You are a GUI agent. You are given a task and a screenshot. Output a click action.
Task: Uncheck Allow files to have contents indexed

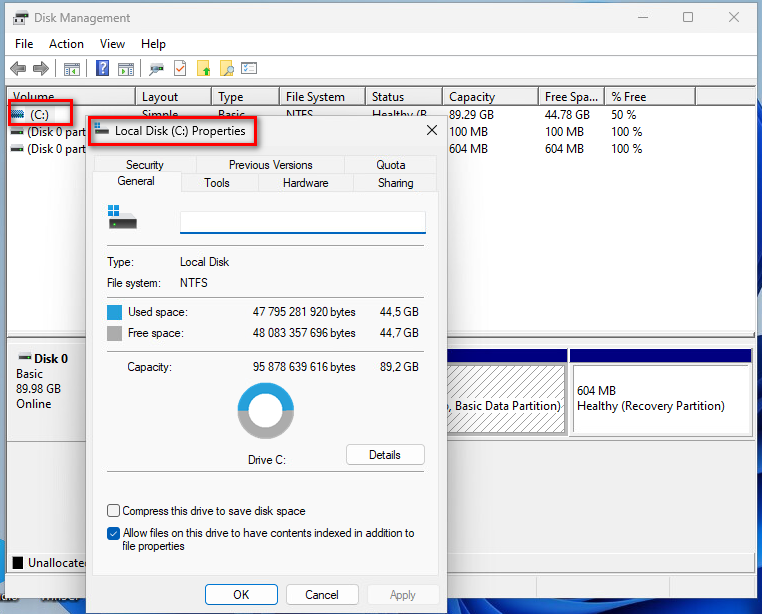coord(113,533)
